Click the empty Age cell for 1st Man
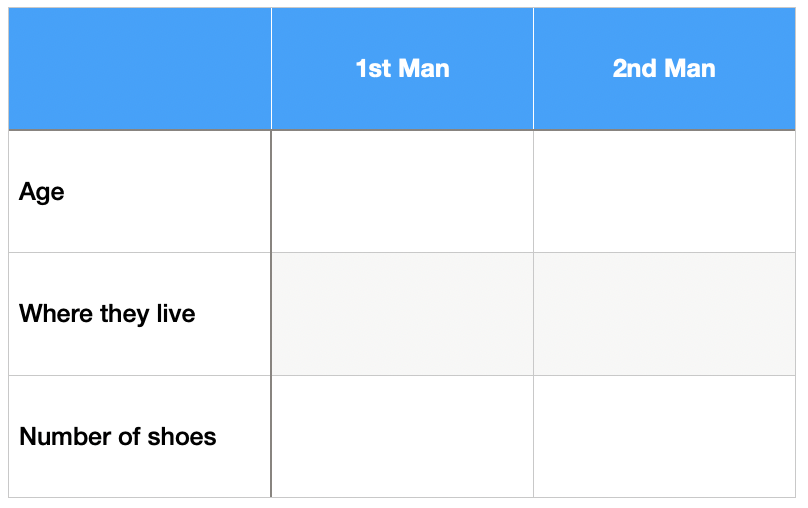Viewport: 808px width, 508px height. [402, 191]
